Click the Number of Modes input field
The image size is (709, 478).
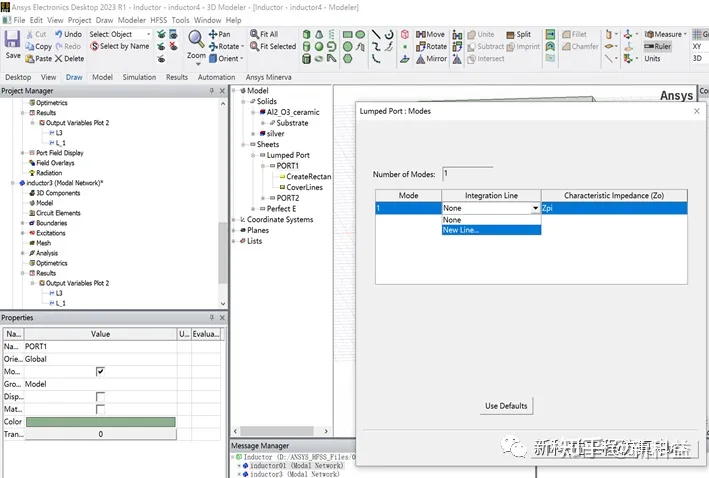click(x=468, y=174)
